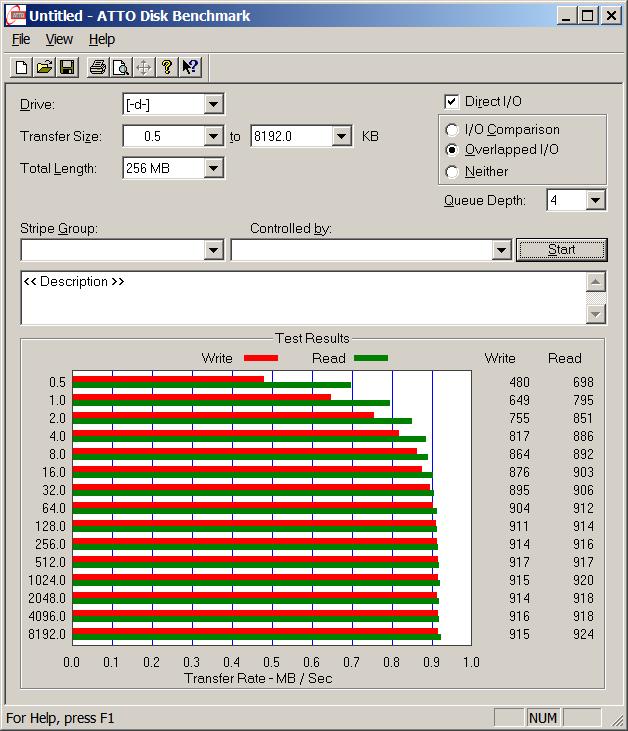The height and width of the screenshot is (731, 628).
Task: Open a saved benchmark file icon
Action: (x=44, y=67)
